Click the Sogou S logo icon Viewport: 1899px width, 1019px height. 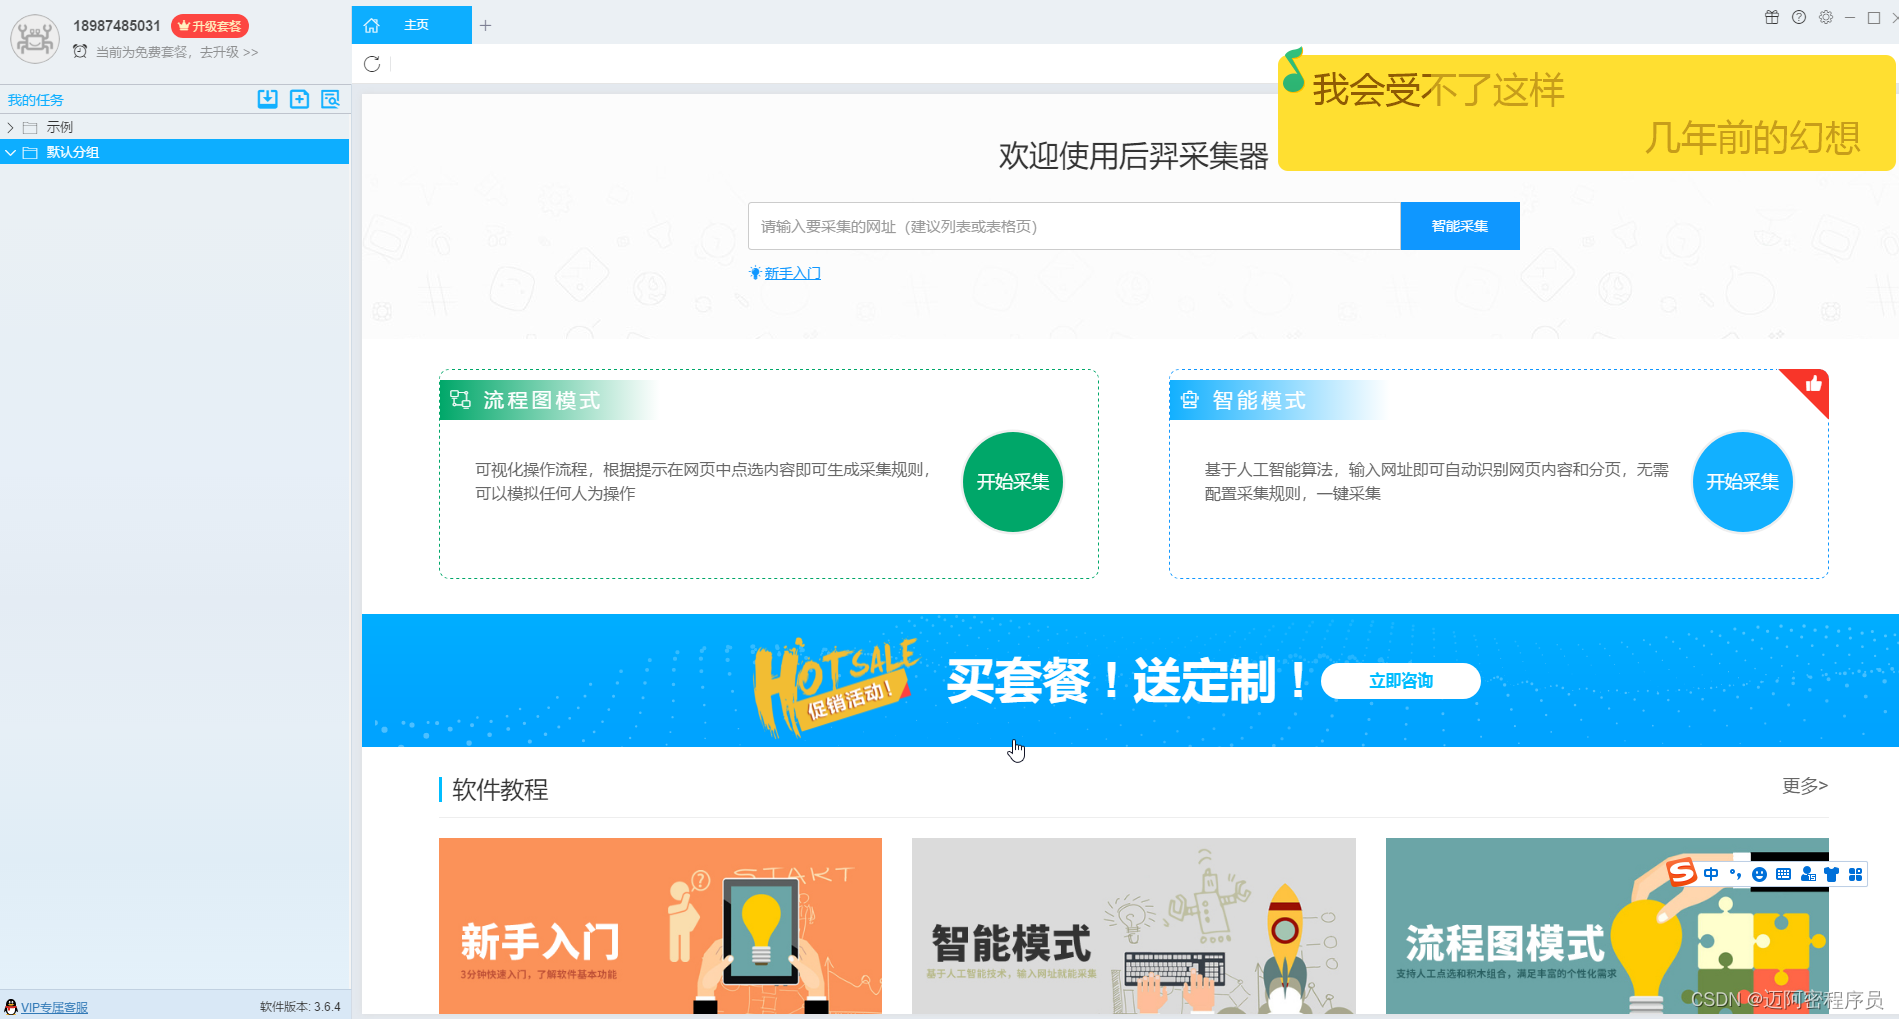(x=1682, y=873)
